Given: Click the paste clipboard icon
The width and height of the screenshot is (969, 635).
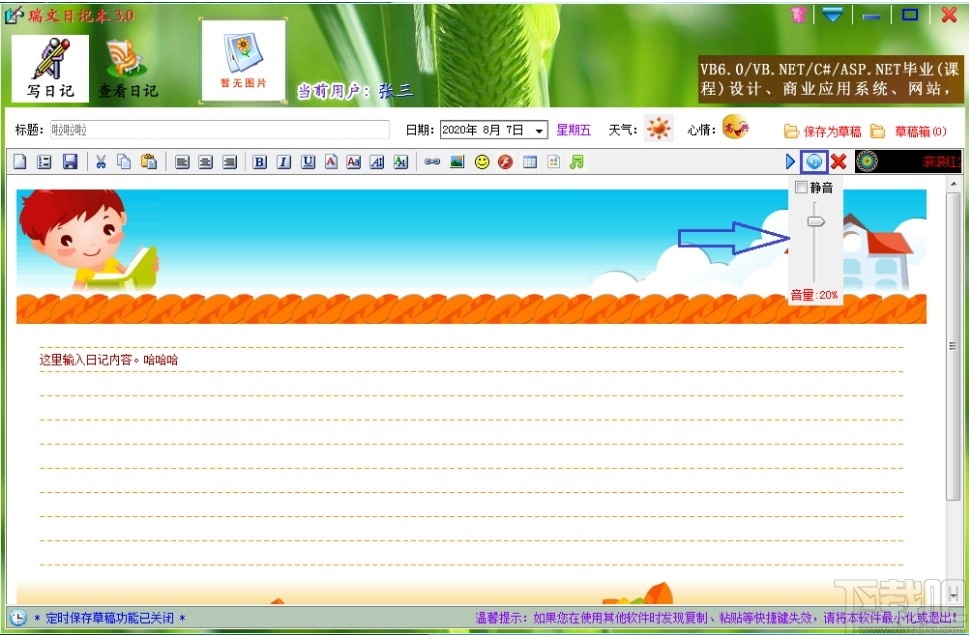Looking at the screenshot, I should click(149, 162).
